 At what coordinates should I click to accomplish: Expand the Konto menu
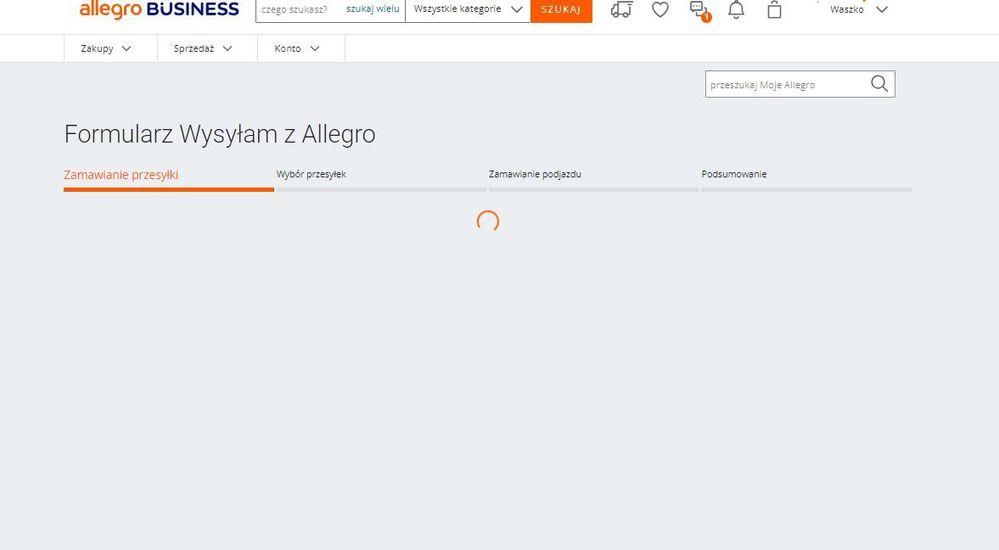click(297, 48)
